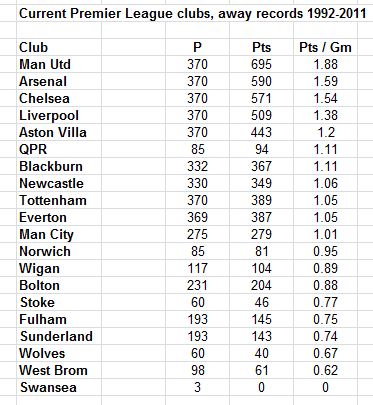Select the Pts / Gm header cell
The image size is (373, 405).
[325, 47]
